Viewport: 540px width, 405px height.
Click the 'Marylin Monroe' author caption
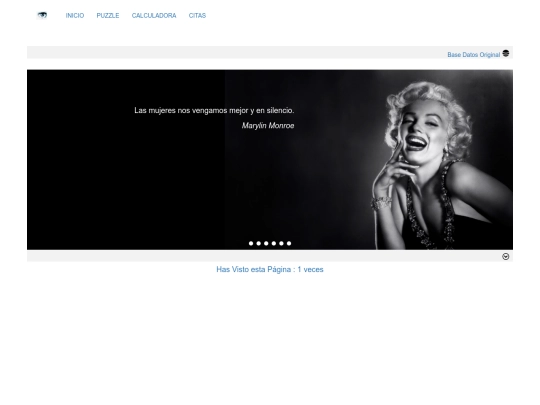[x=268, y=126]
